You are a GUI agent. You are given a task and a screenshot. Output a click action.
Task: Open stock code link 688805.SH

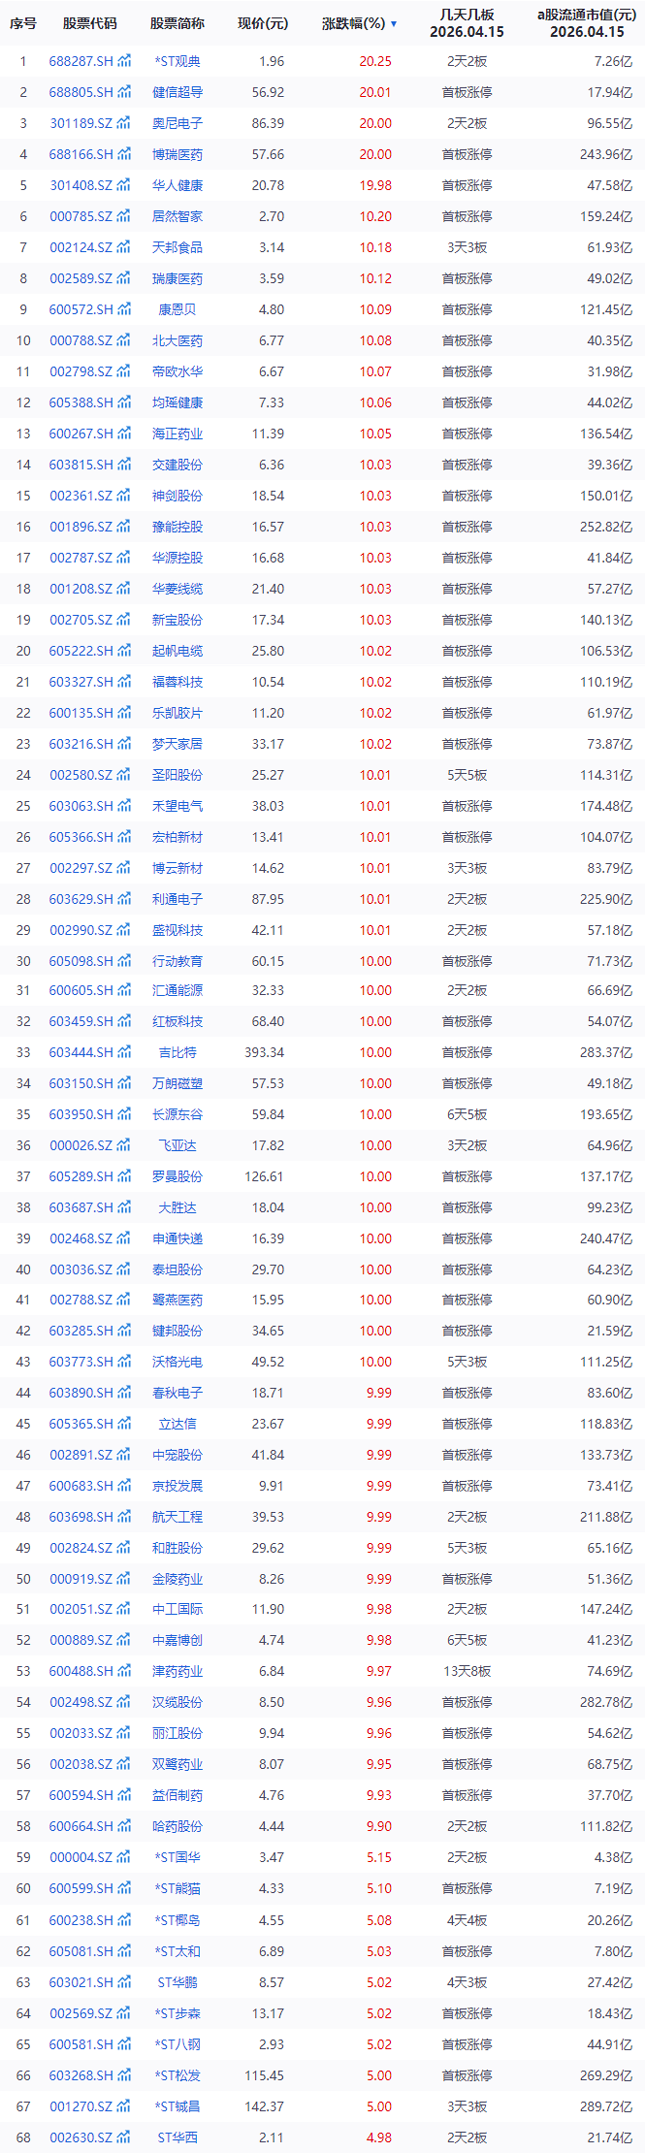coord(81,92)
